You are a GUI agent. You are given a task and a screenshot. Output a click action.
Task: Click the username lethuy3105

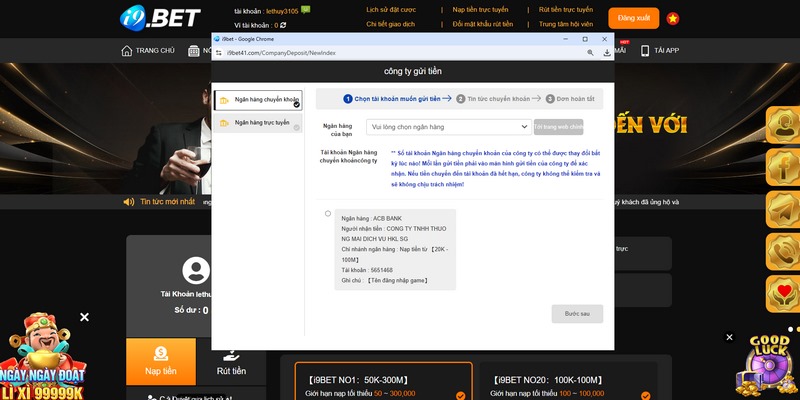(282, 11)
